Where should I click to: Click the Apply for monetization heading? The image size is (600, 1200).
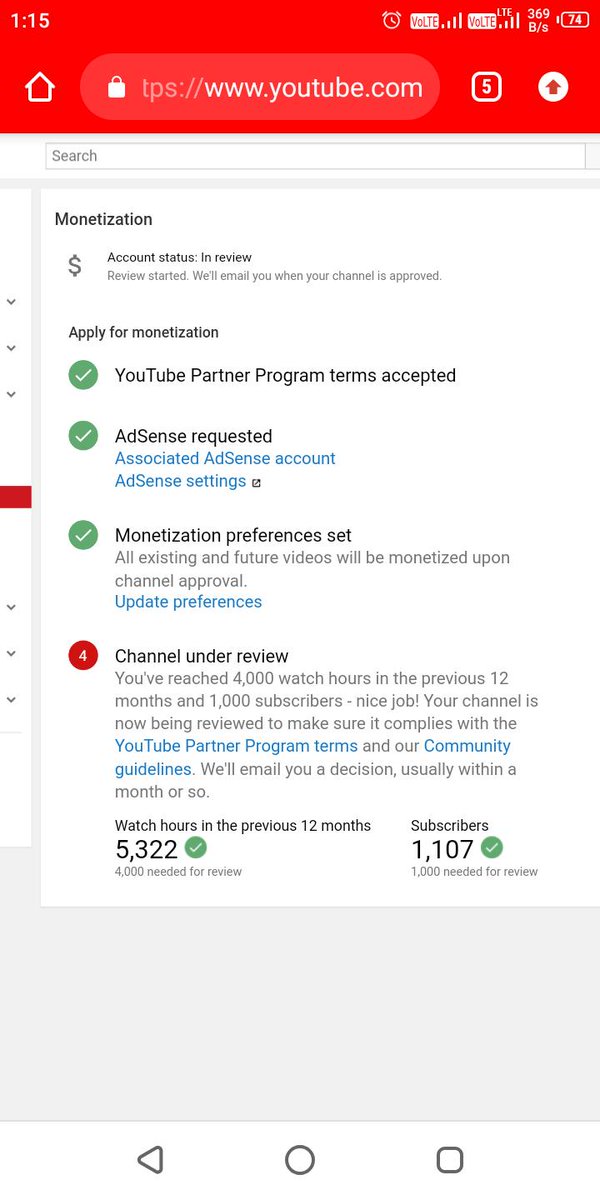[143, 332]
